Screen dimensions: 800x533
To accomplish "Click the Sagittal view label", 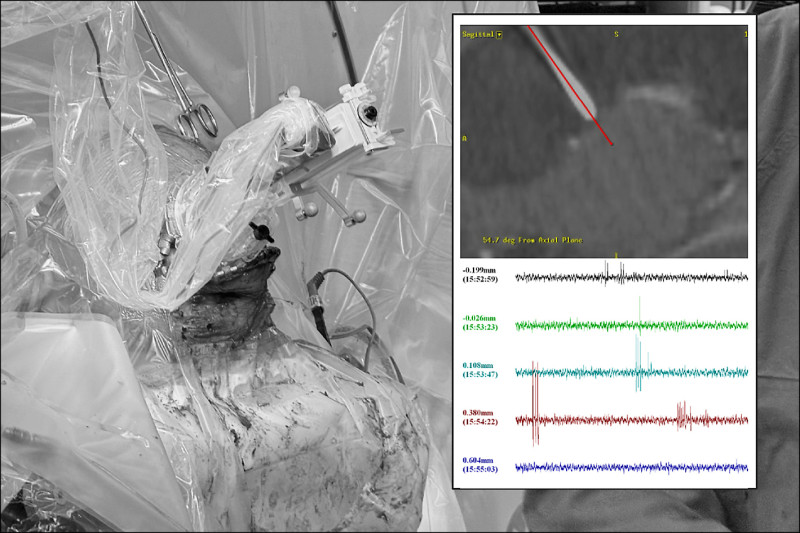I will [478, 35].
